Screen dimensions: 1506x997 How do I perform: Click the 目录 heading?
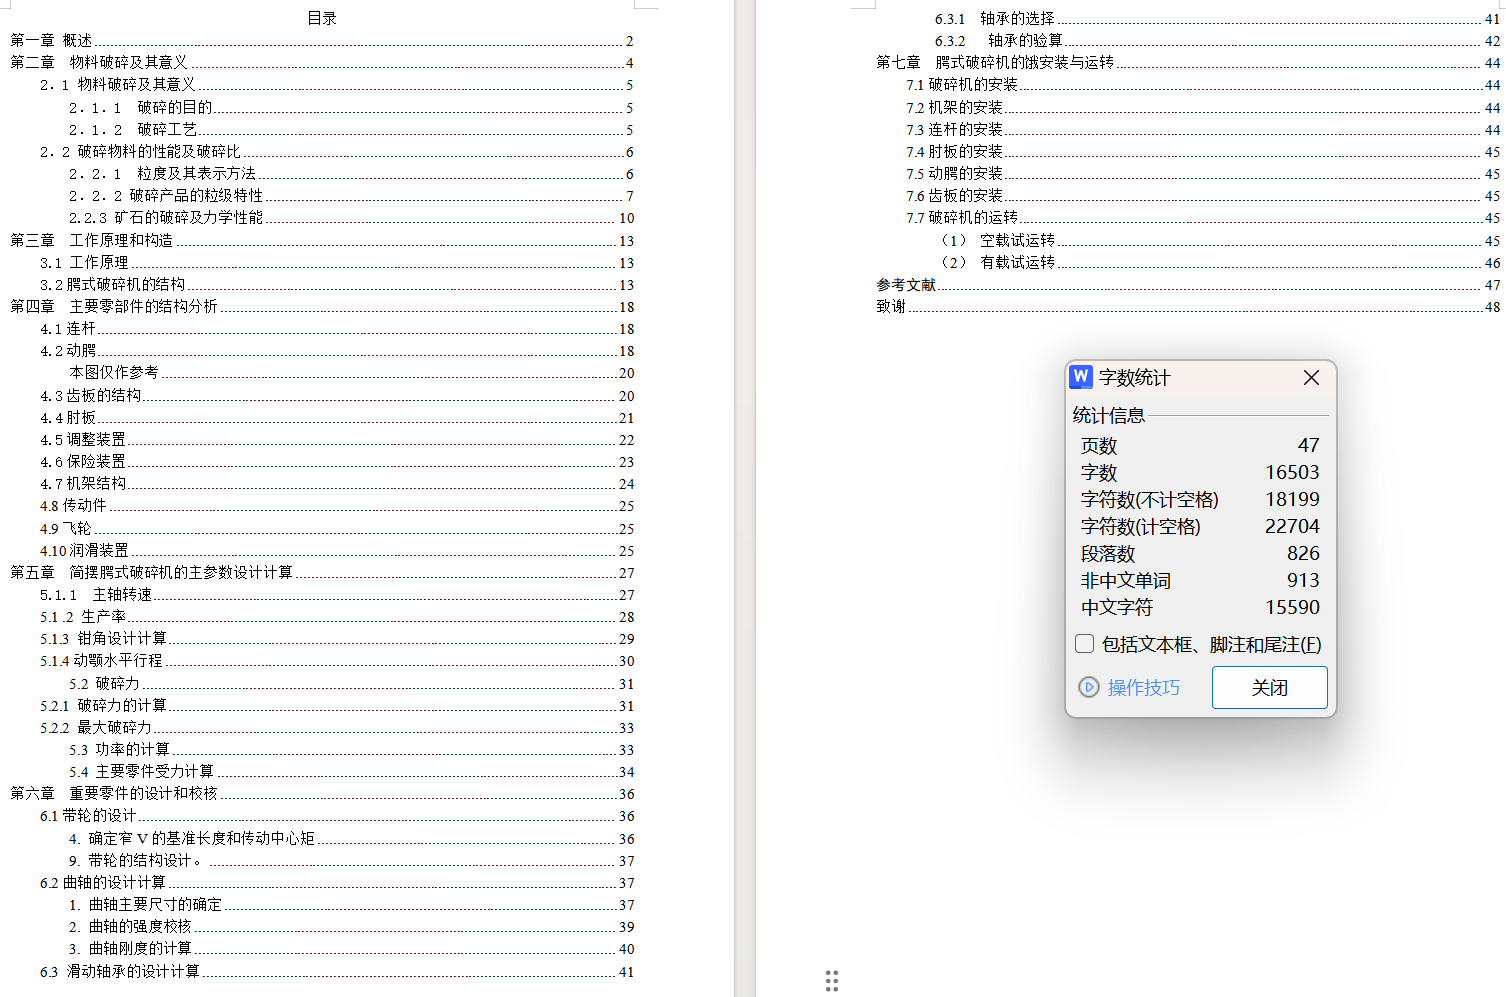pyautogui.click(x=322, y=18)
